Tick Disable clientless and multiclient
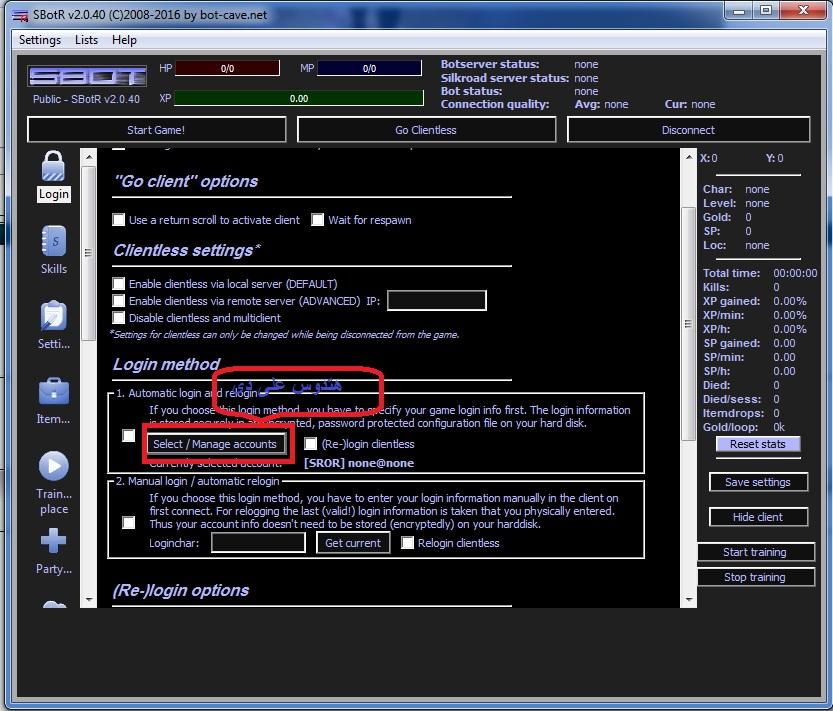This screenshot has width=833, height=711. (118, 318)
